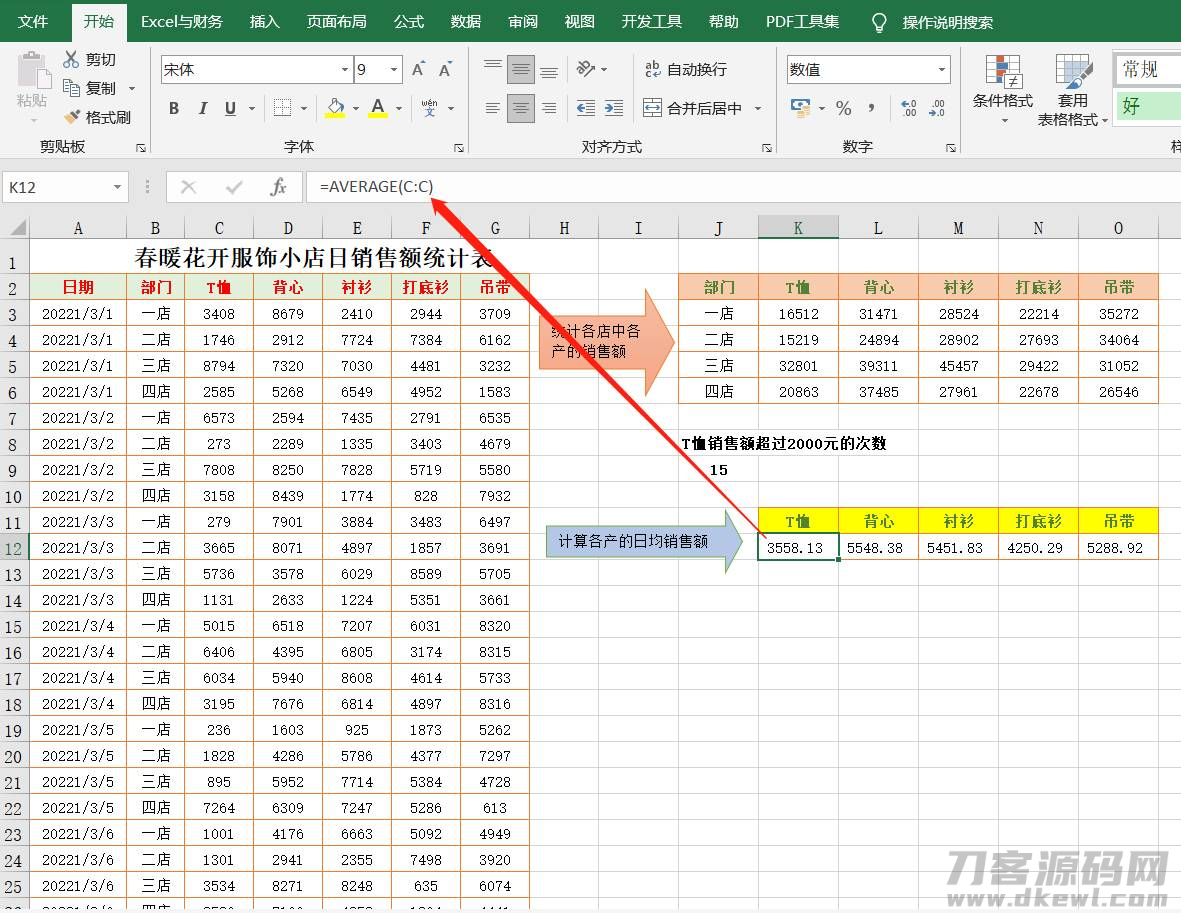Click the Paste (粘贴) clipboard icon
Image resolution: width=1181 pixels, height=913 pixels.
(32, 70)
